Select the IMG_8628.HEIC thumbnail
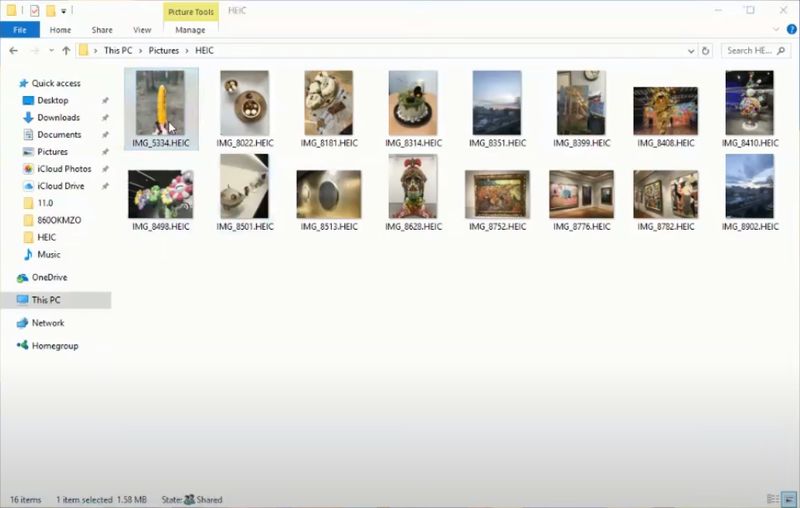This screenshot has width=800, height=508. tap(413, 187)
